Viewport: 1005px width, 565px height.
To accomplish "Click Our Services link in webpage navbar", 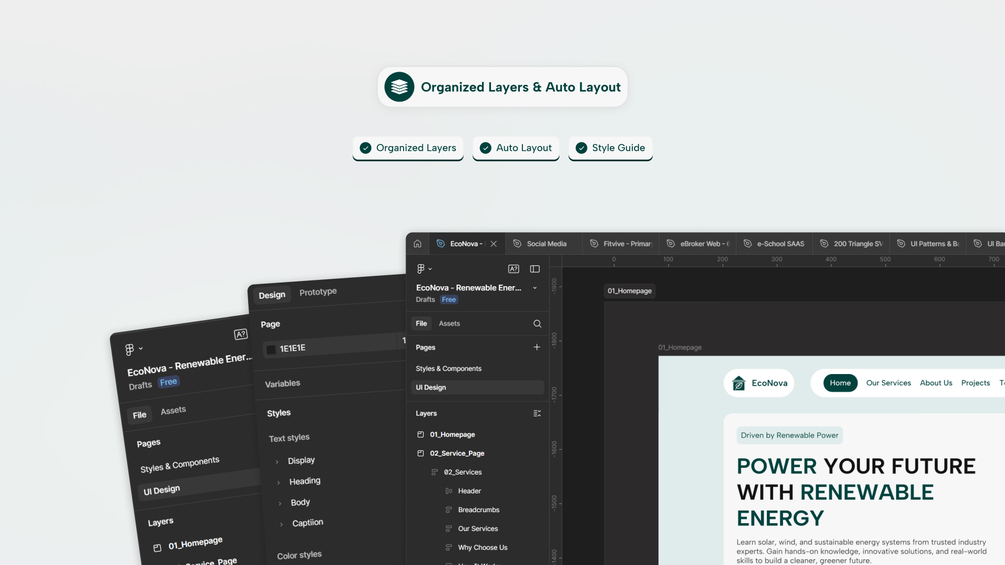I will [x=888, y=383].
